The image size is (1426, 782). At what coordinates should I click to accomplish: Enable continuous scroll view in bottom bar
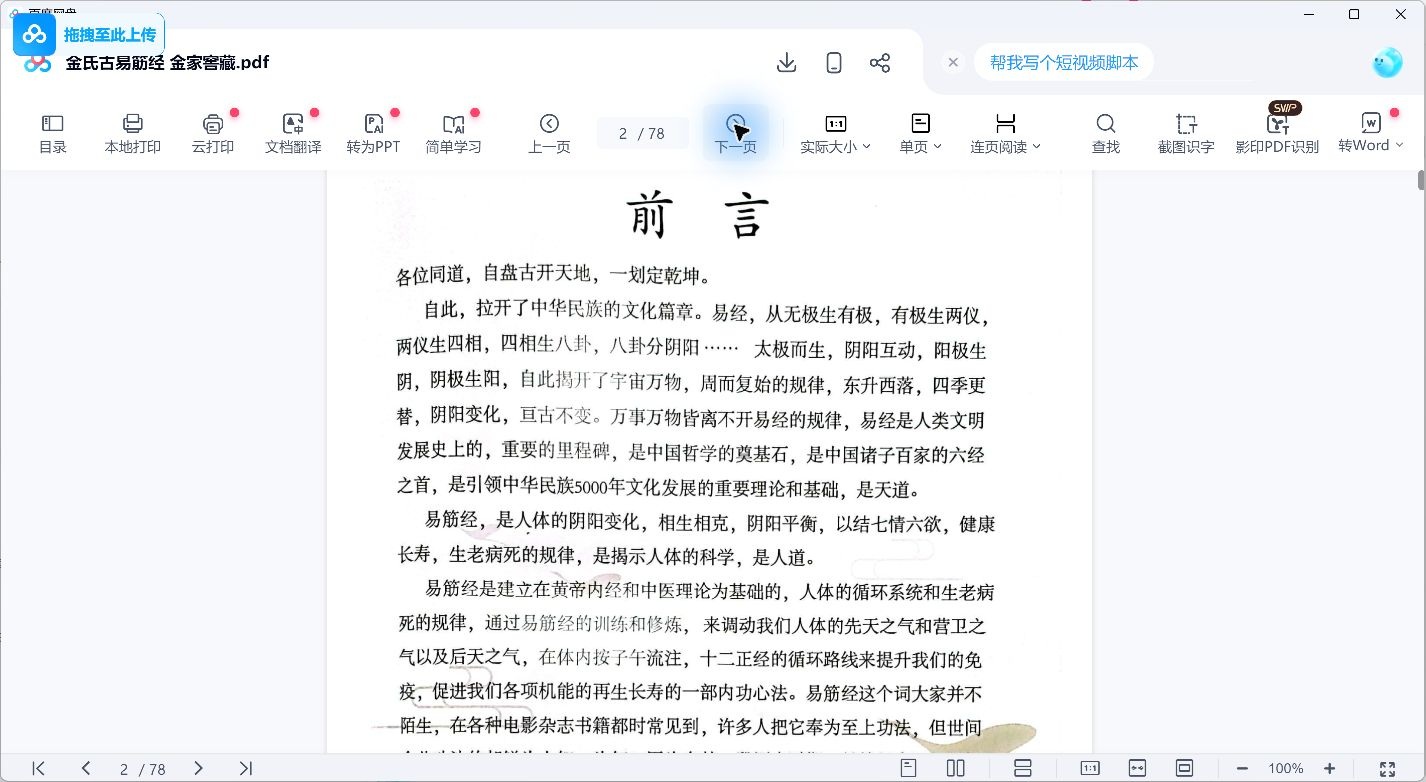pos(1022,768)
